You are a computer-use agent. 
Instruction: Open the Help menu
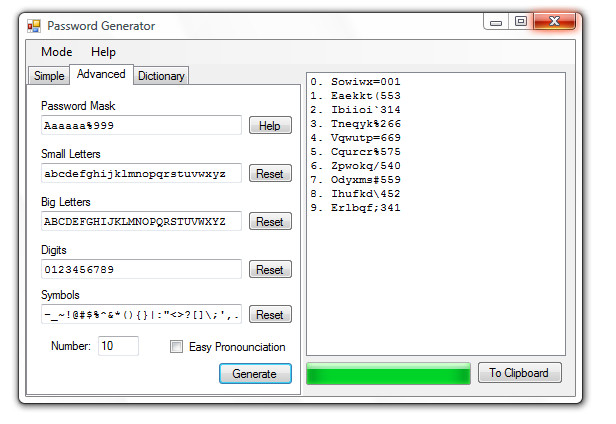(x=103, y=52)
